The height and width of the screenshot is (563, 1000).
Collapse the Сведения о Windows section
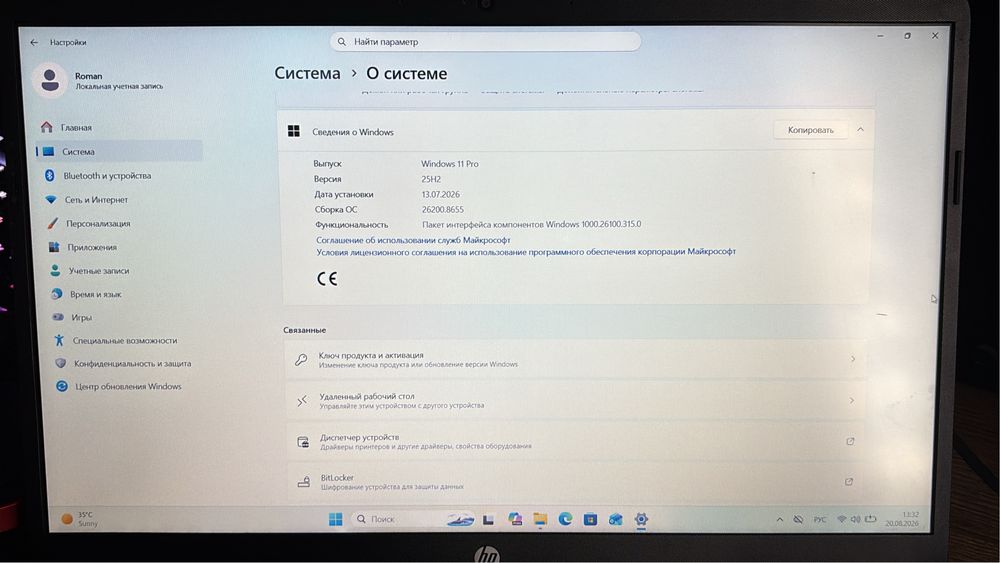860,129
